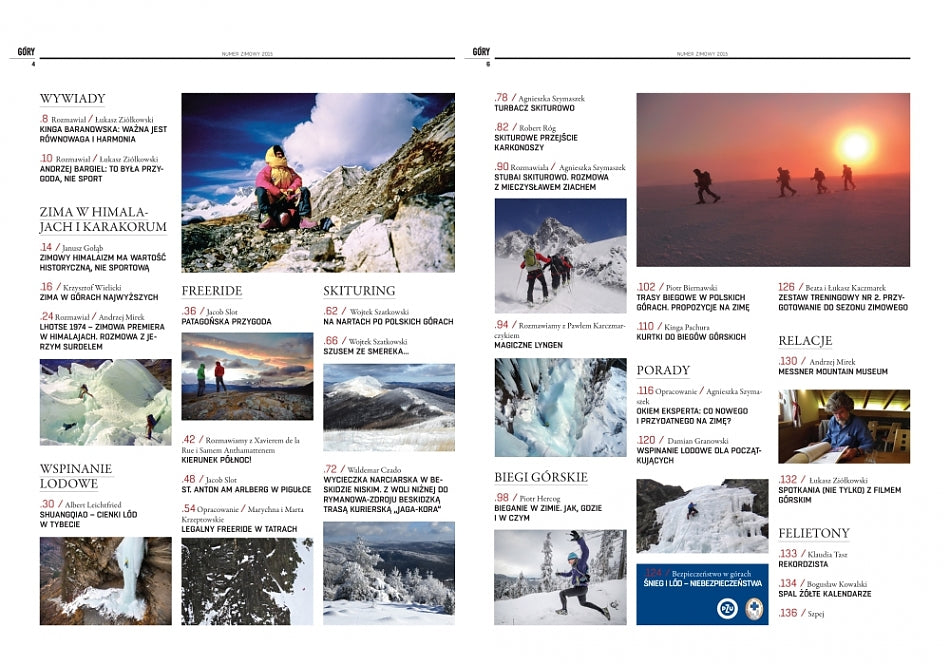Image resolution: width=950 pixels, height=665 pixels.
Task: Click the GÓRY logo on left page
Action: 26,51
